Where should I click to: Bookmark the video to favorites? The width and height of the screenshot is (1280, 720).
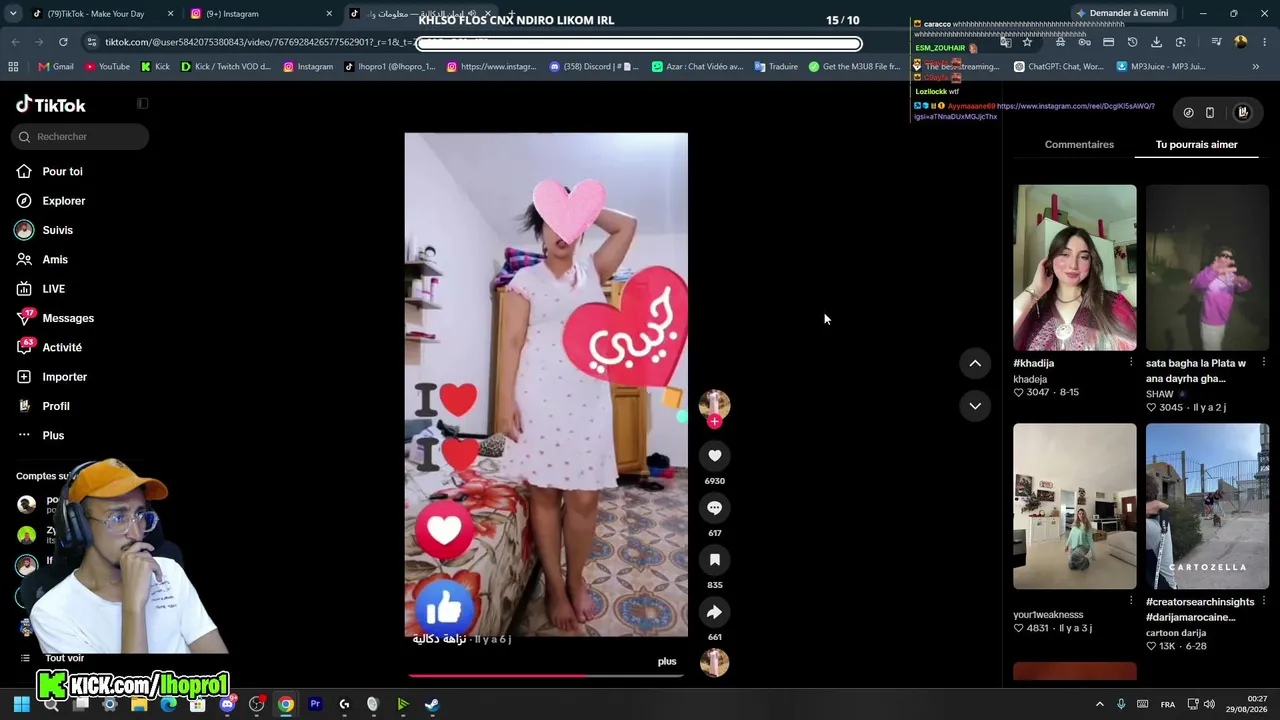pos(714,560)
